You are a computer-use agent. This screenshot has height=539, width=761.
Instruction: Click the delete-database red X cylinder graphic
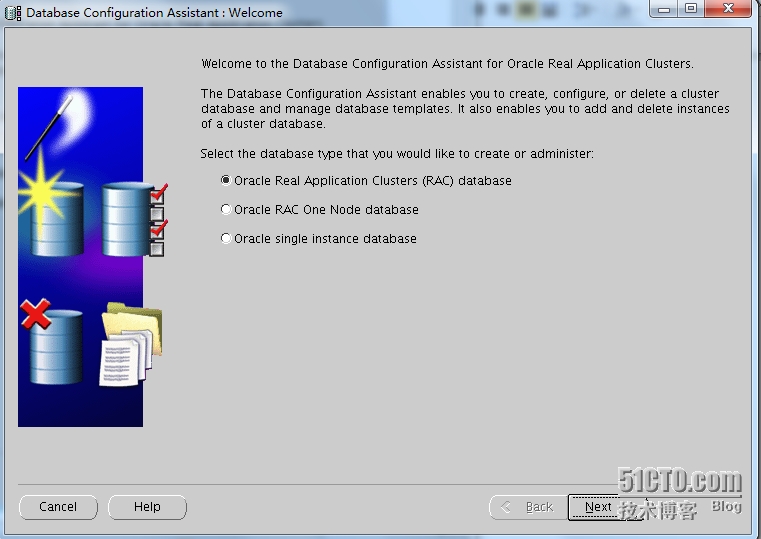(x=51, y=342)
